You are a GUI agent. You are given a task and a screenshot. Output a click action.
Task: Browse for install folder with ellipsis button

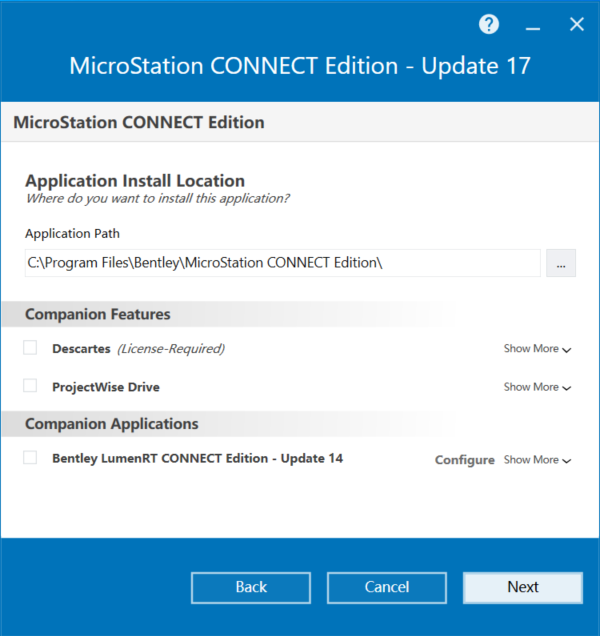tap(561, 263)
